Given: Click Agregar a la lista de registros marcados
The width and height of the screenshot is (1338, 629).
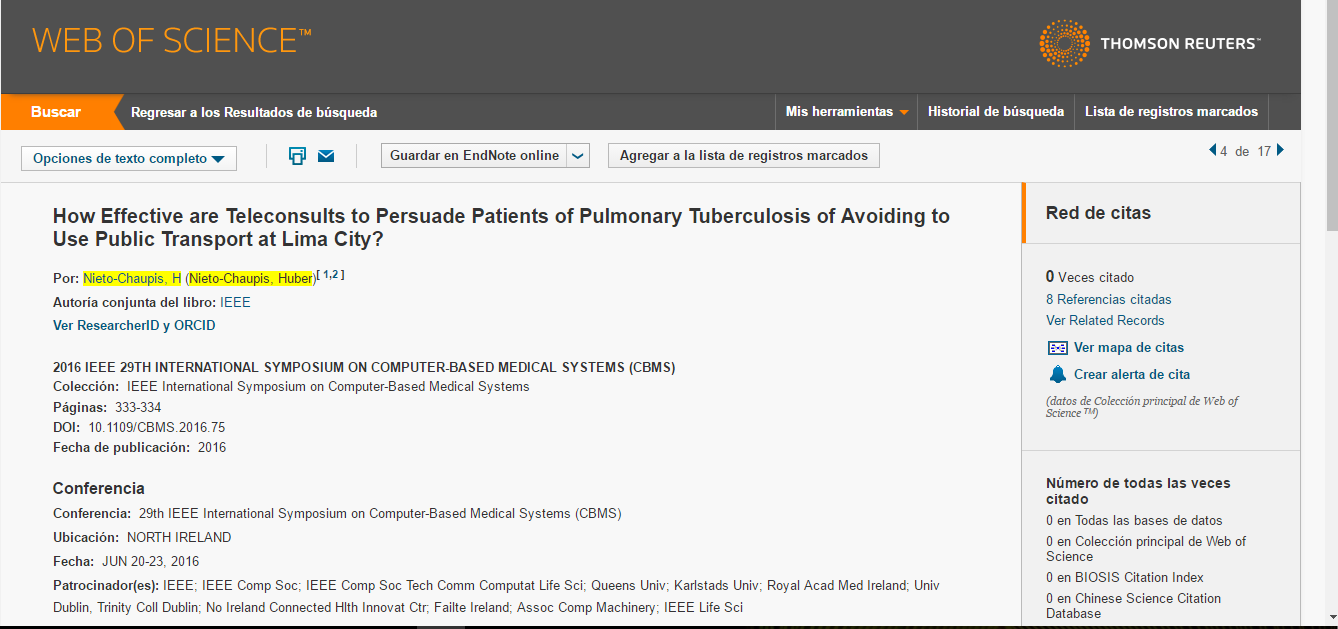Looking at the screenshot, I should pos(744,156).
